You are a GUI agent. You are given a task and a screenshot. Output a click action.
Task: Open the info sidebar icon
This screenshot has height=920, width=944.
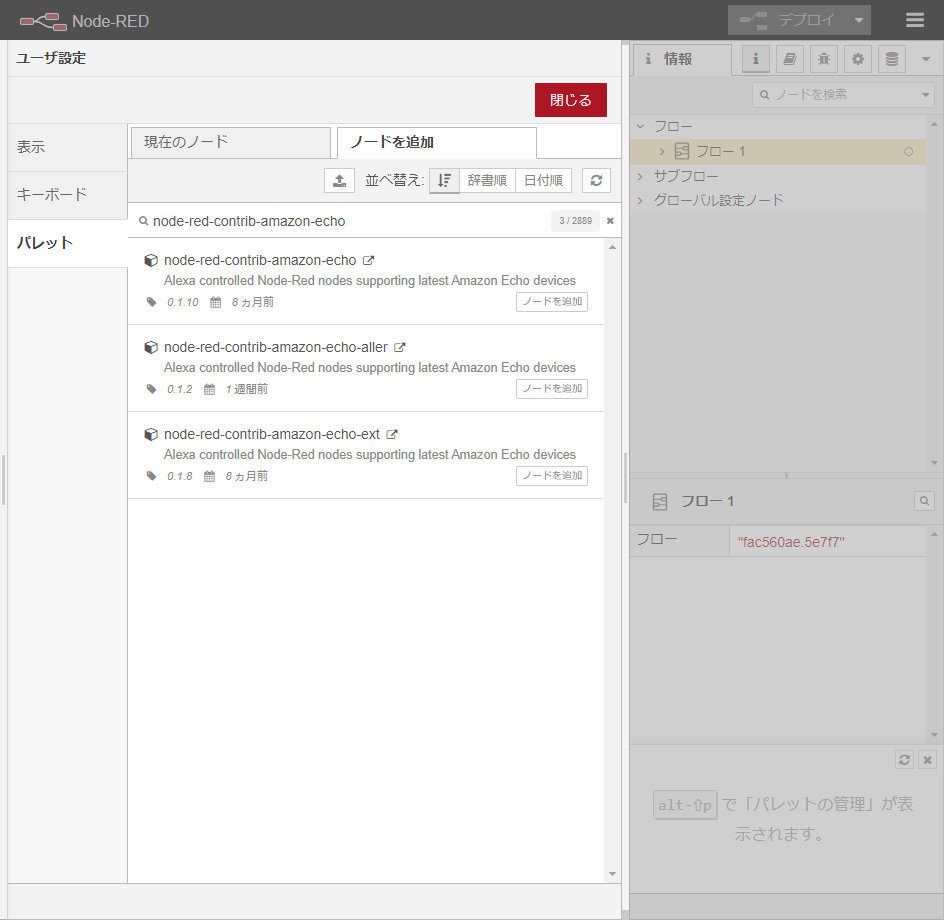click(x=756, y=59)
